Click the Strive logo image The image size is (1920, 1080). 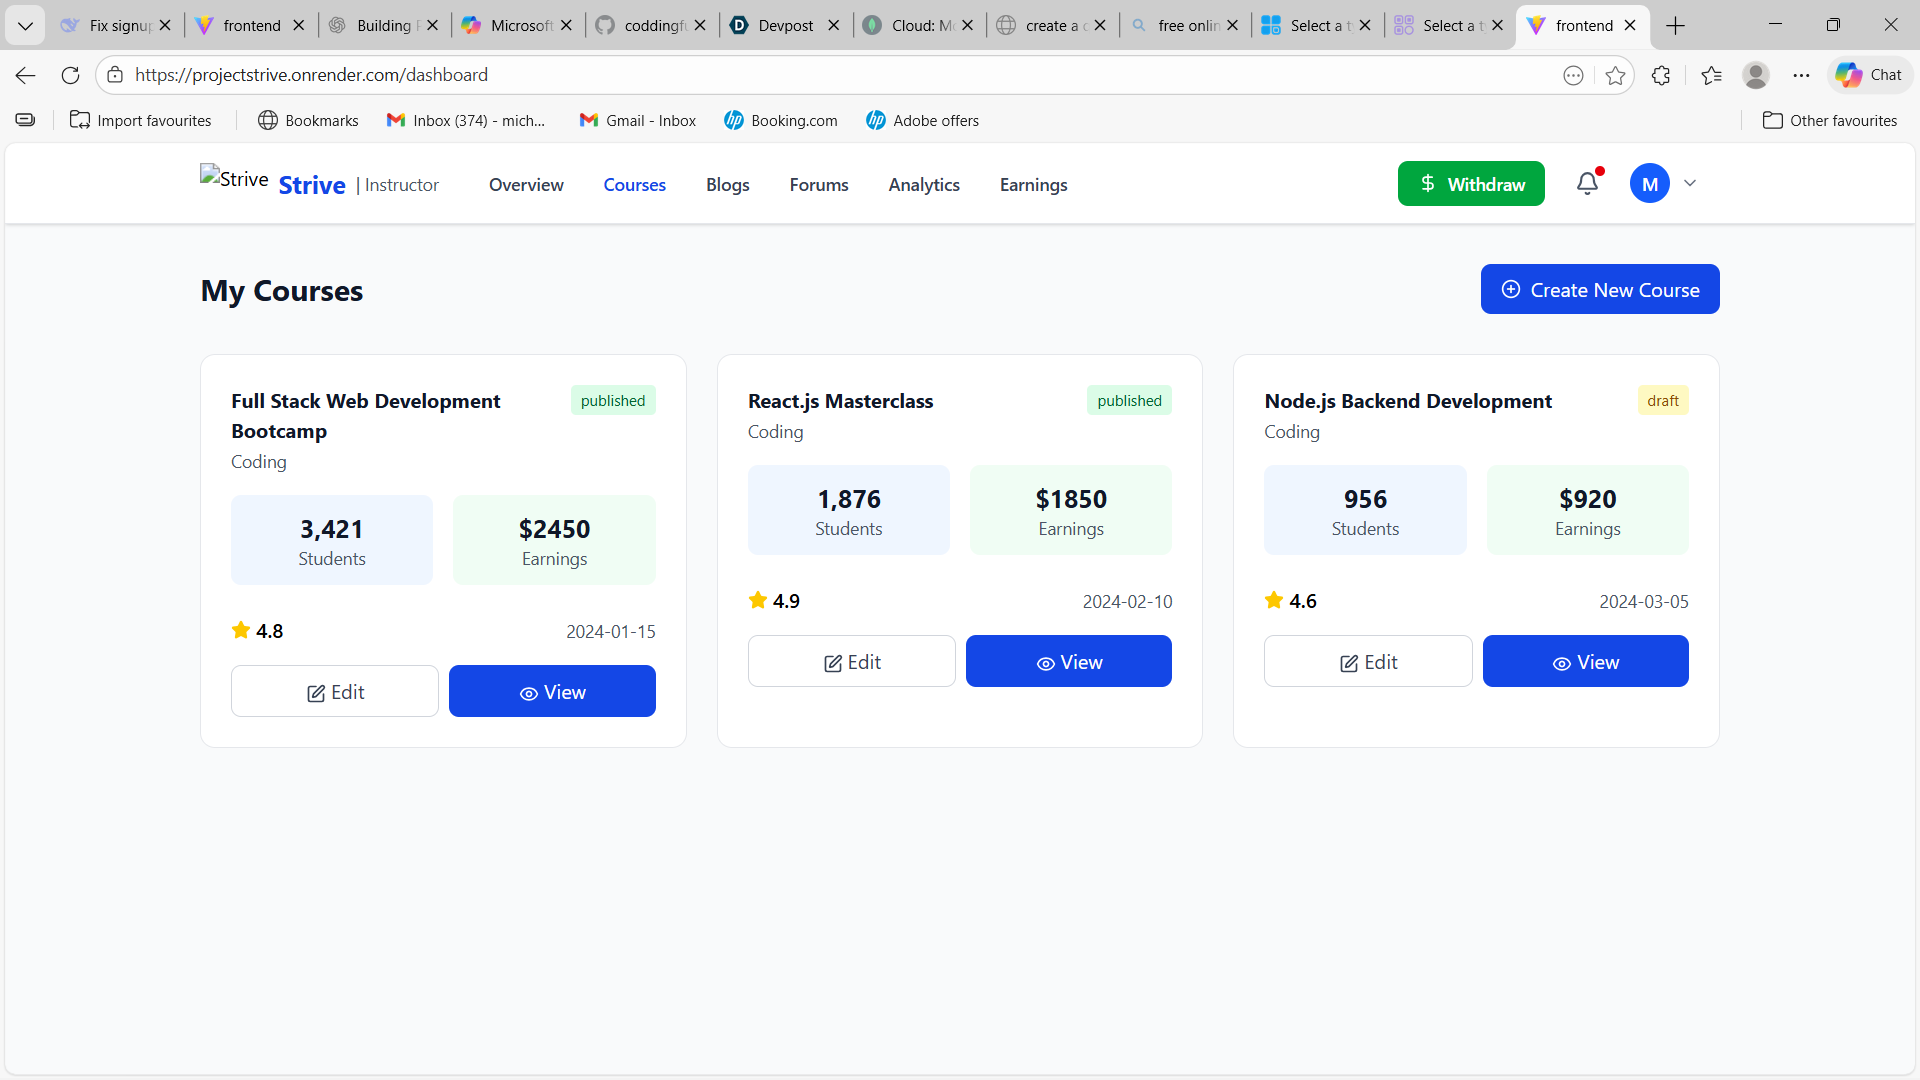coord(234,179)
